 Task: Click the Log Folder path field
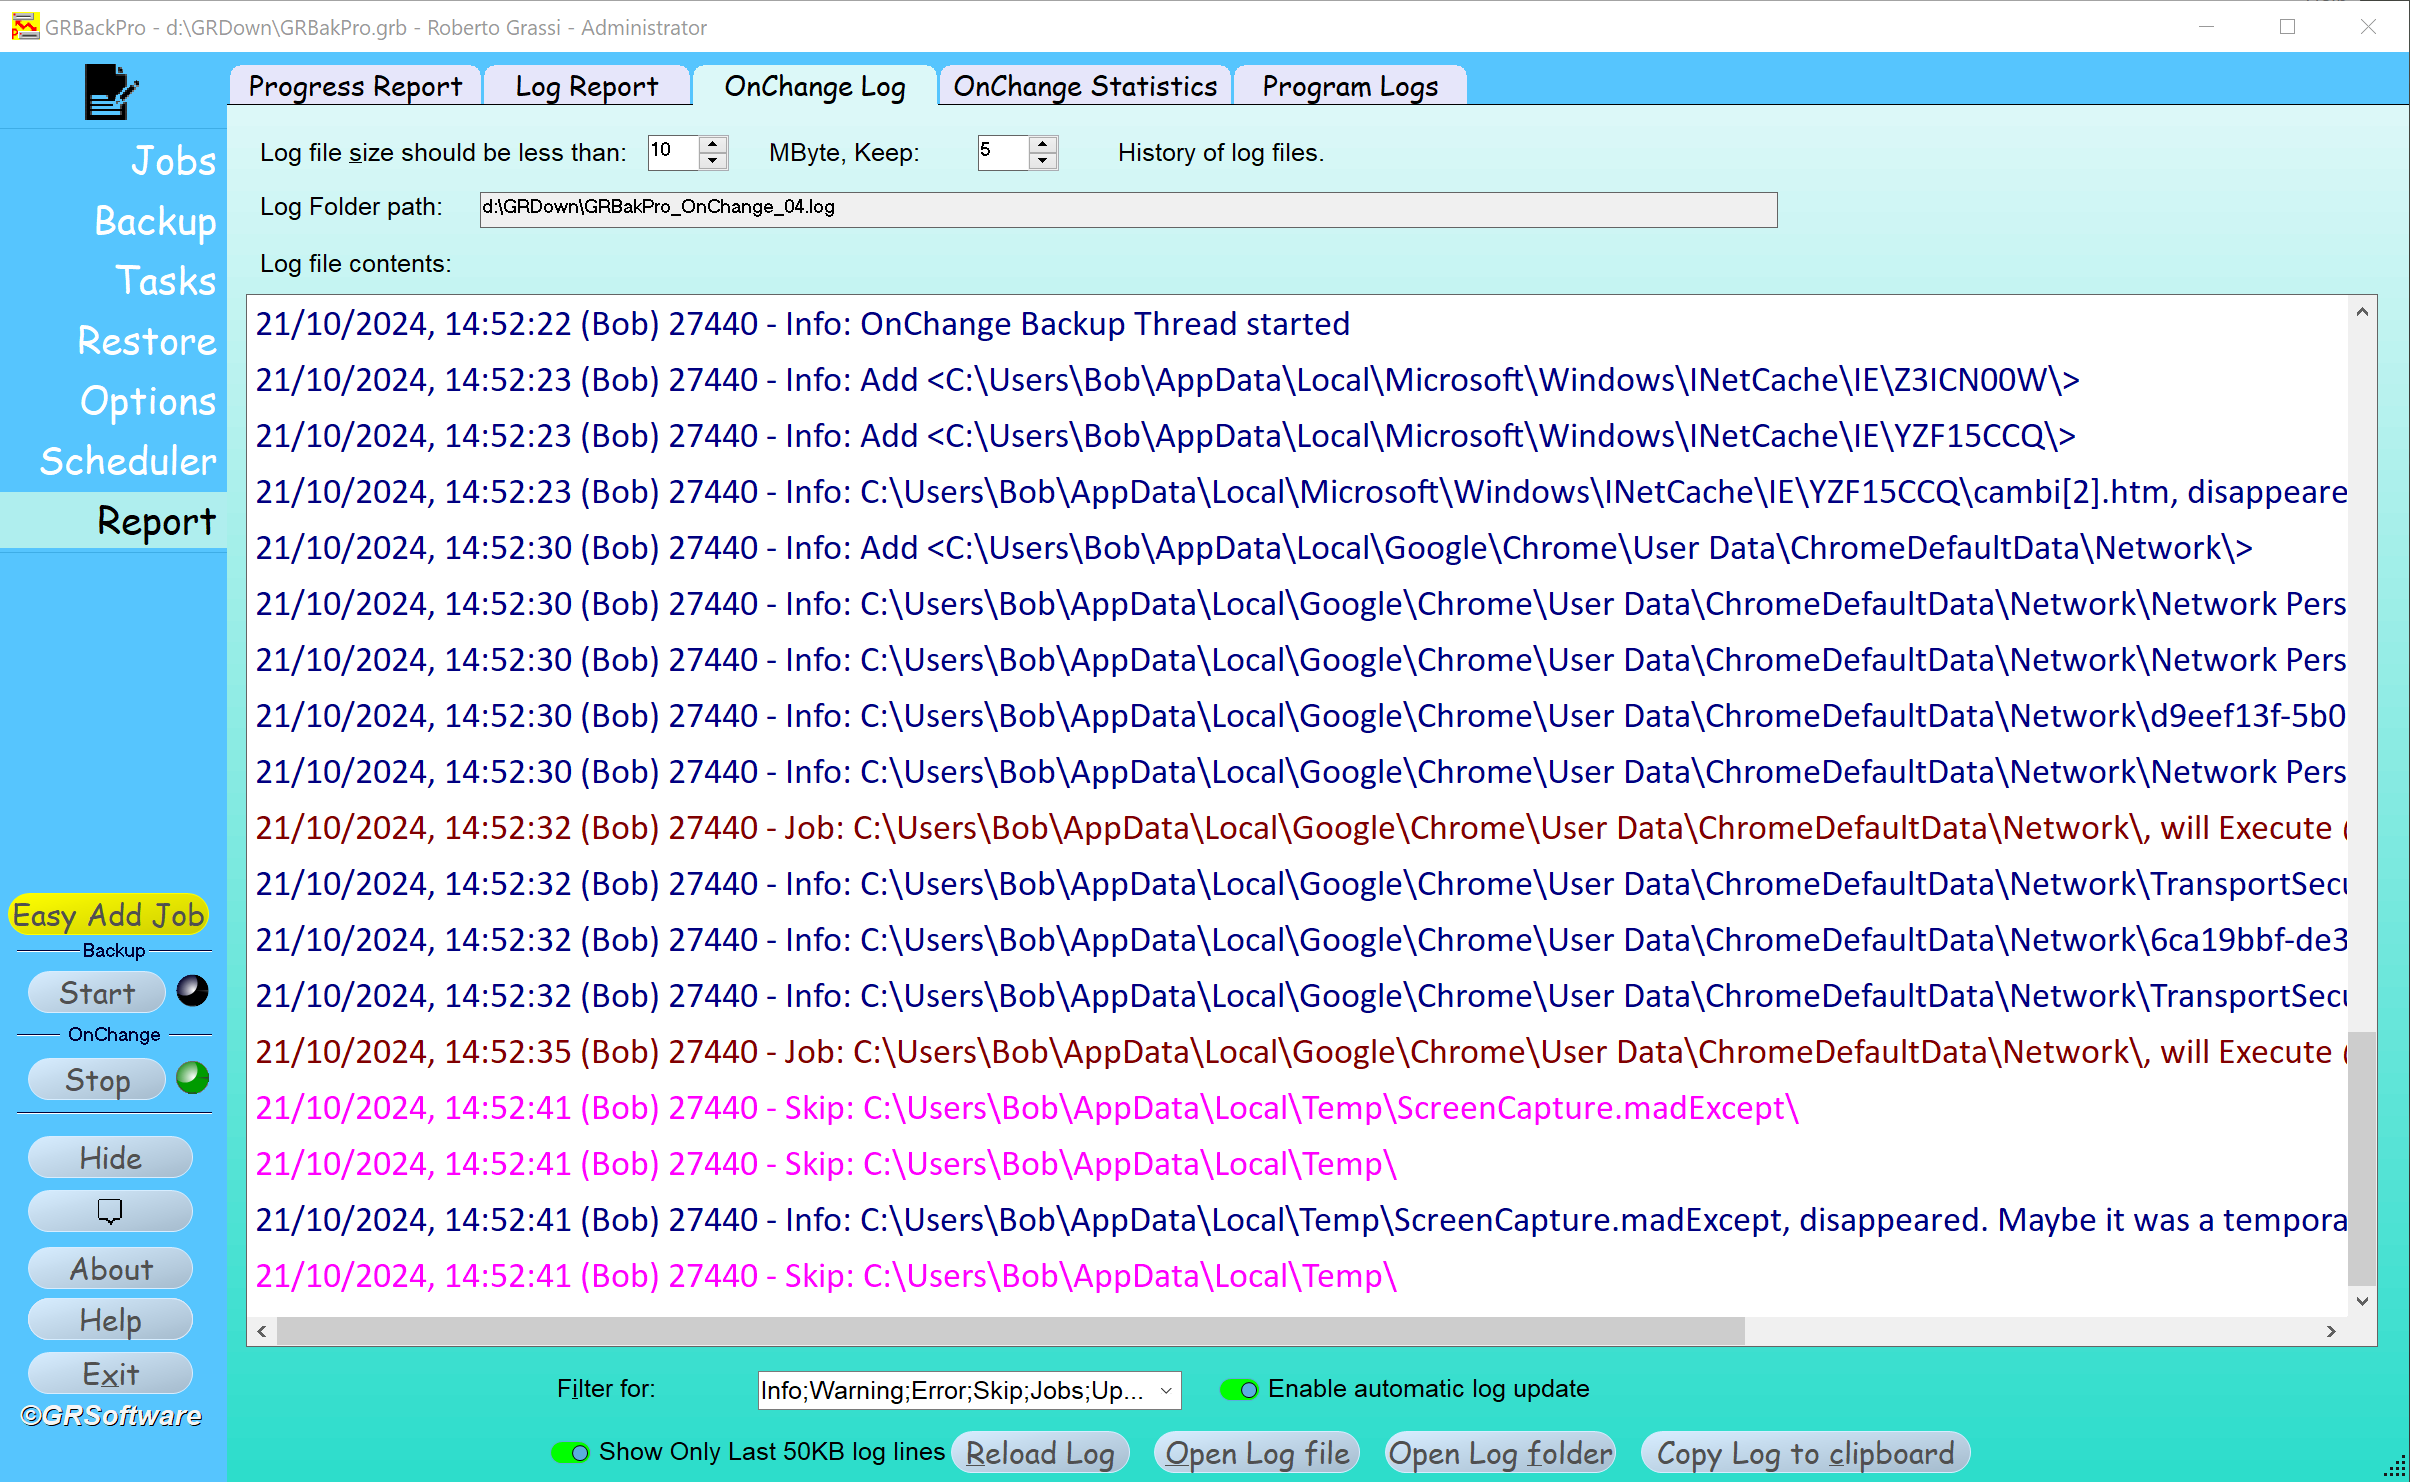(1127, 208)
